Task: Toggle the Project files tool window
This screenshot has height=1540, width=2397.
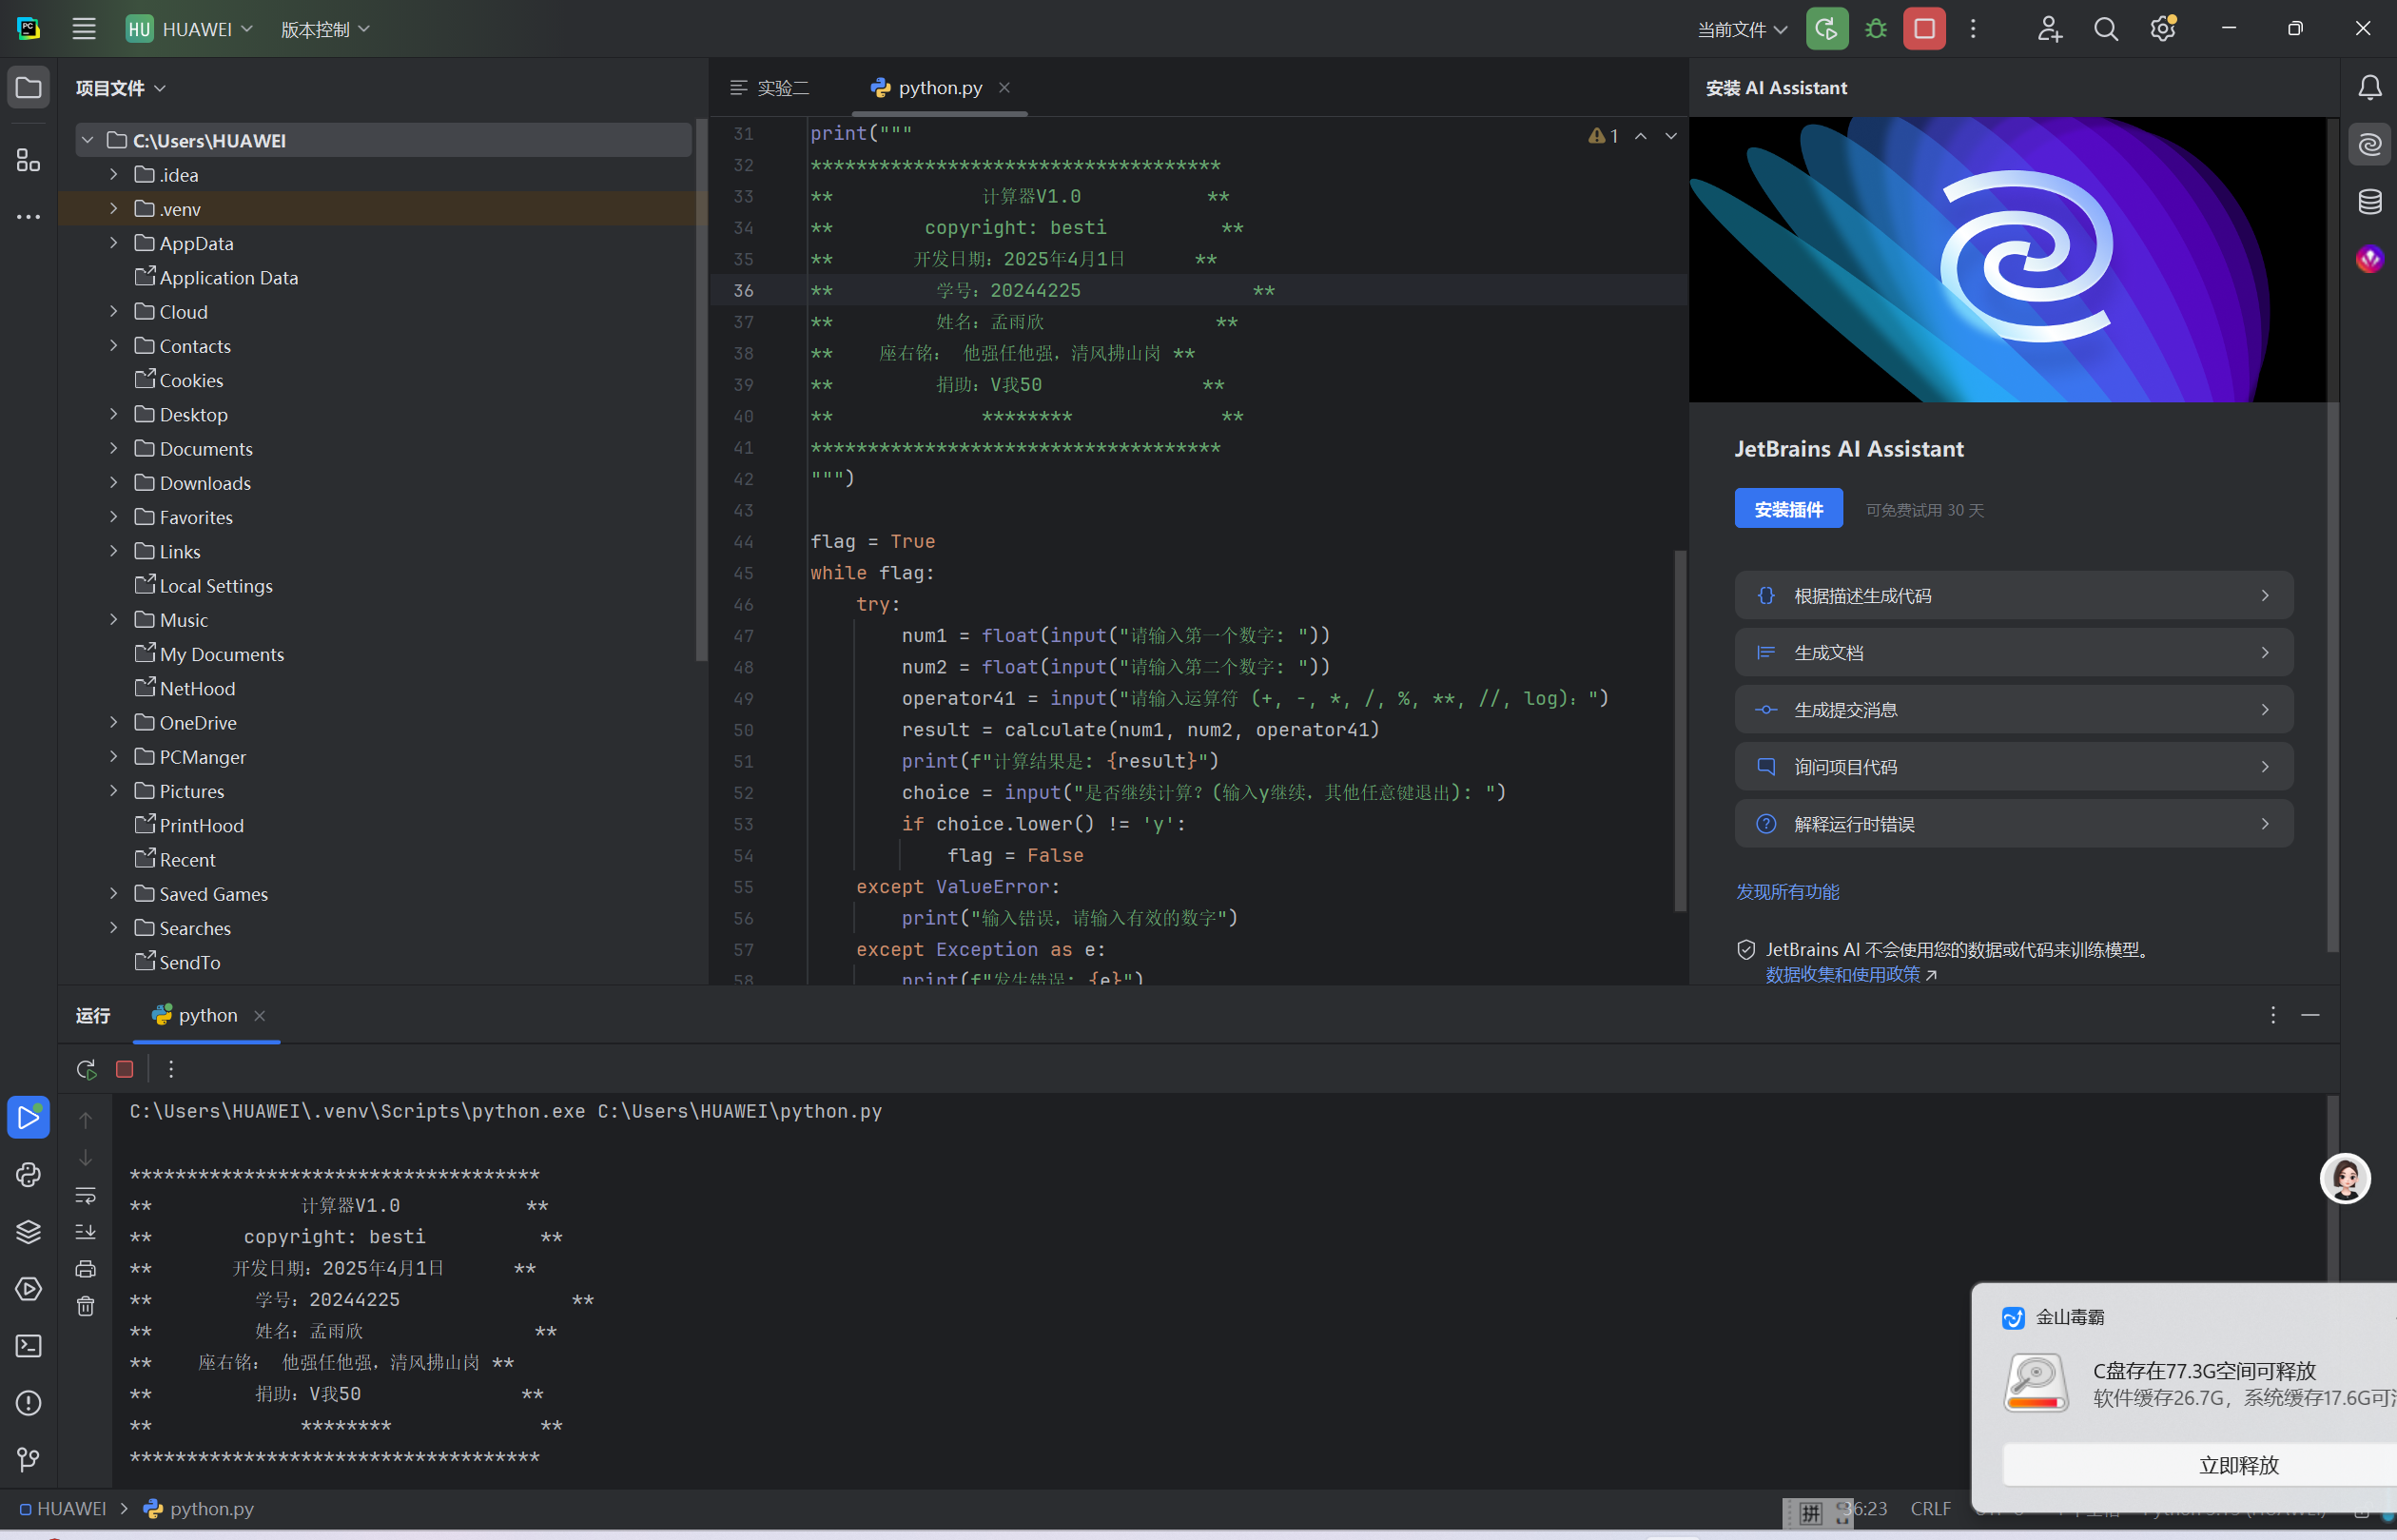Action: 28,88
